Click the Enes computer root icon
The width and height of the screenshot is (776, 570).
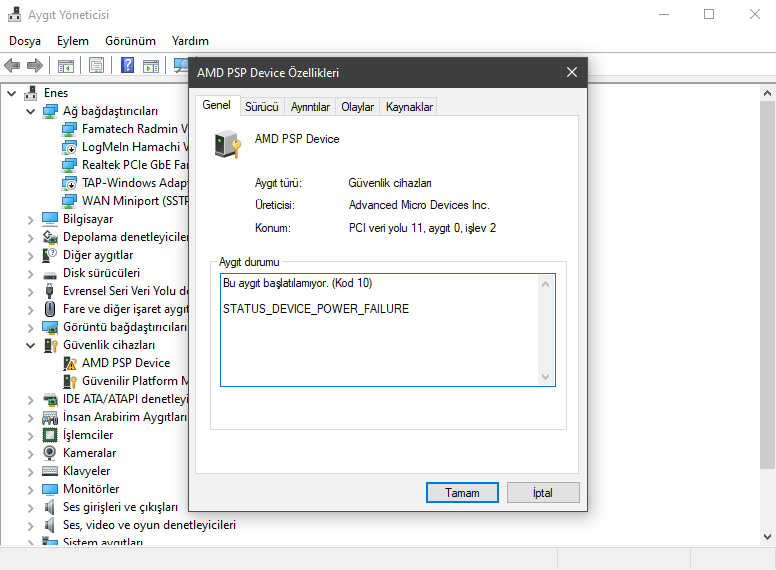pos(31,93)
